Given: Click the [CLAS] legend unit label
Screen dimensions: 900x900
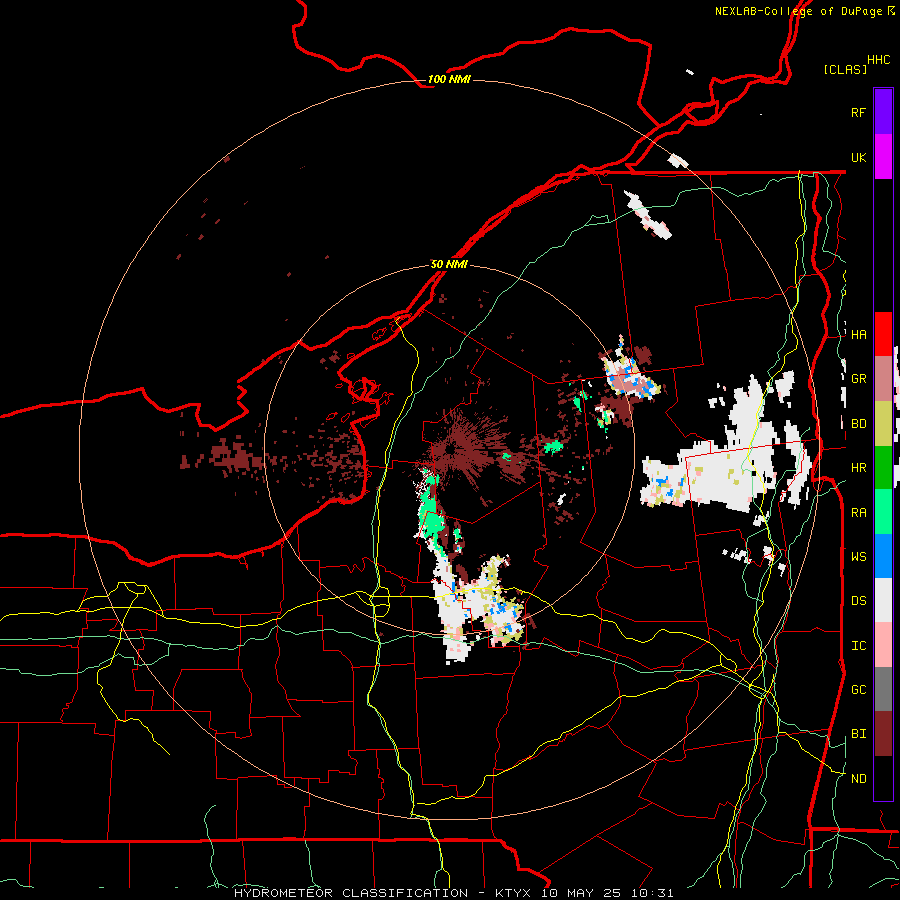Looking at the screenshot, I should click(x=845, y=69).
